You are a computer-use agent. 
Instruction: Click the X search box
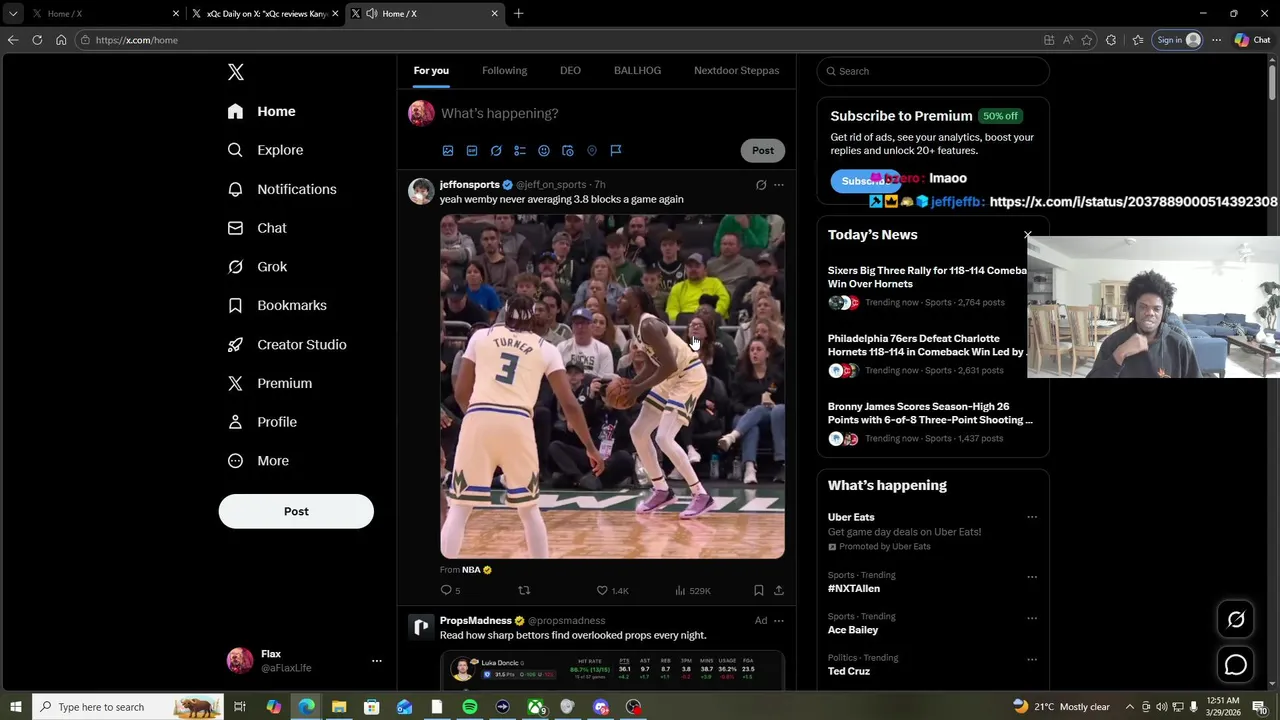coord(933,71)
